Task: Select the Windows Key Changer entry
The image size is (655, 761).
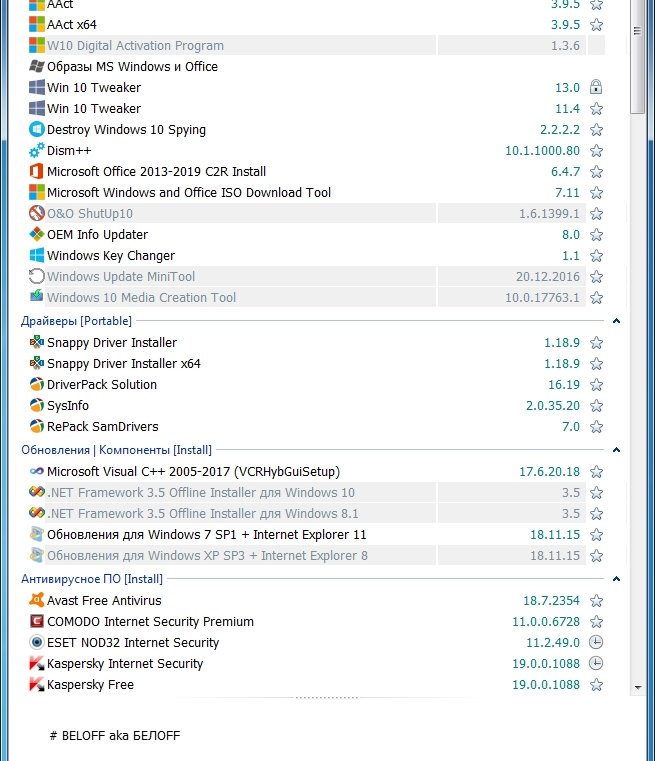Action: coord(111,255)
